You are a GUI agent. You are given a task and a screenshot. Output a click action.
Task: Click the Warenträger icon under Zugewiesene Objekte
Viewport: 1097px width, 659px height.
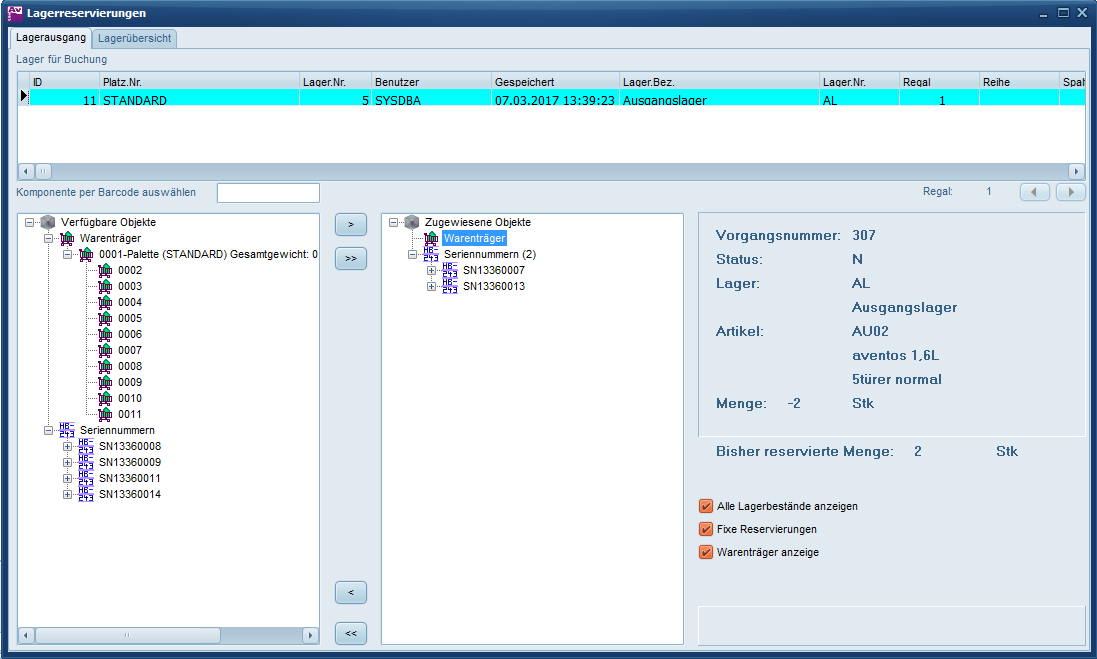click(x=431, y=238)
